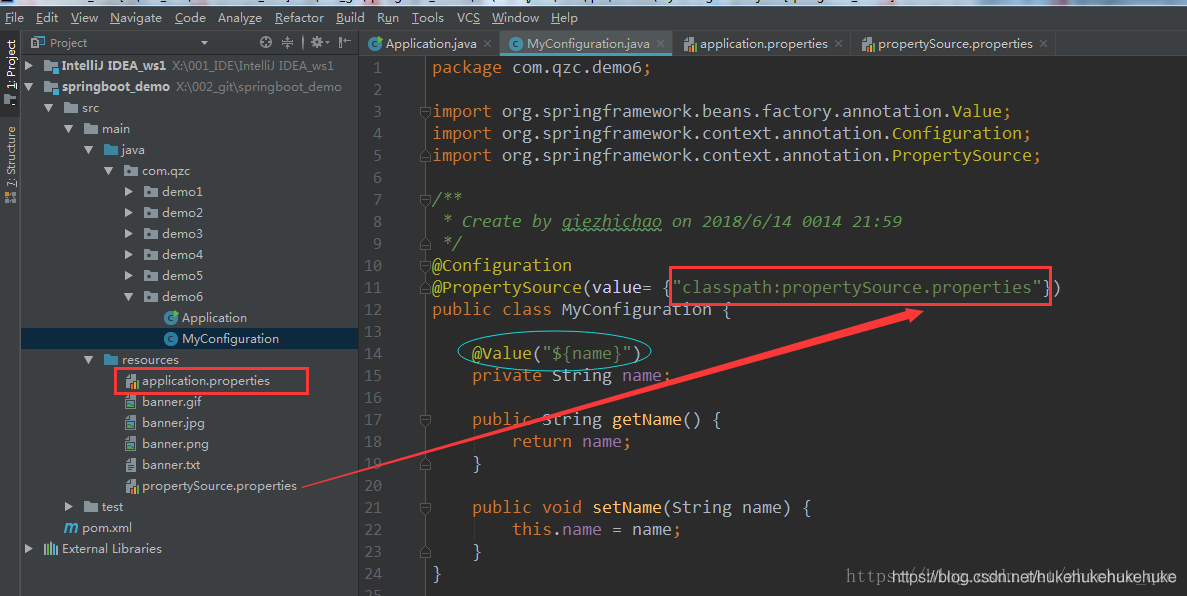The height and width of the screenshot is (596, 1187).
Task: Fold the imports block at line 3
Action: (425, 112)
